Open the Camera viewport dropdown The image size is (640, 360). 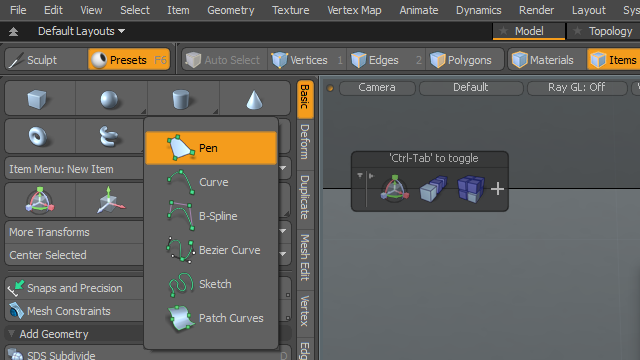[x=377, y=87]
